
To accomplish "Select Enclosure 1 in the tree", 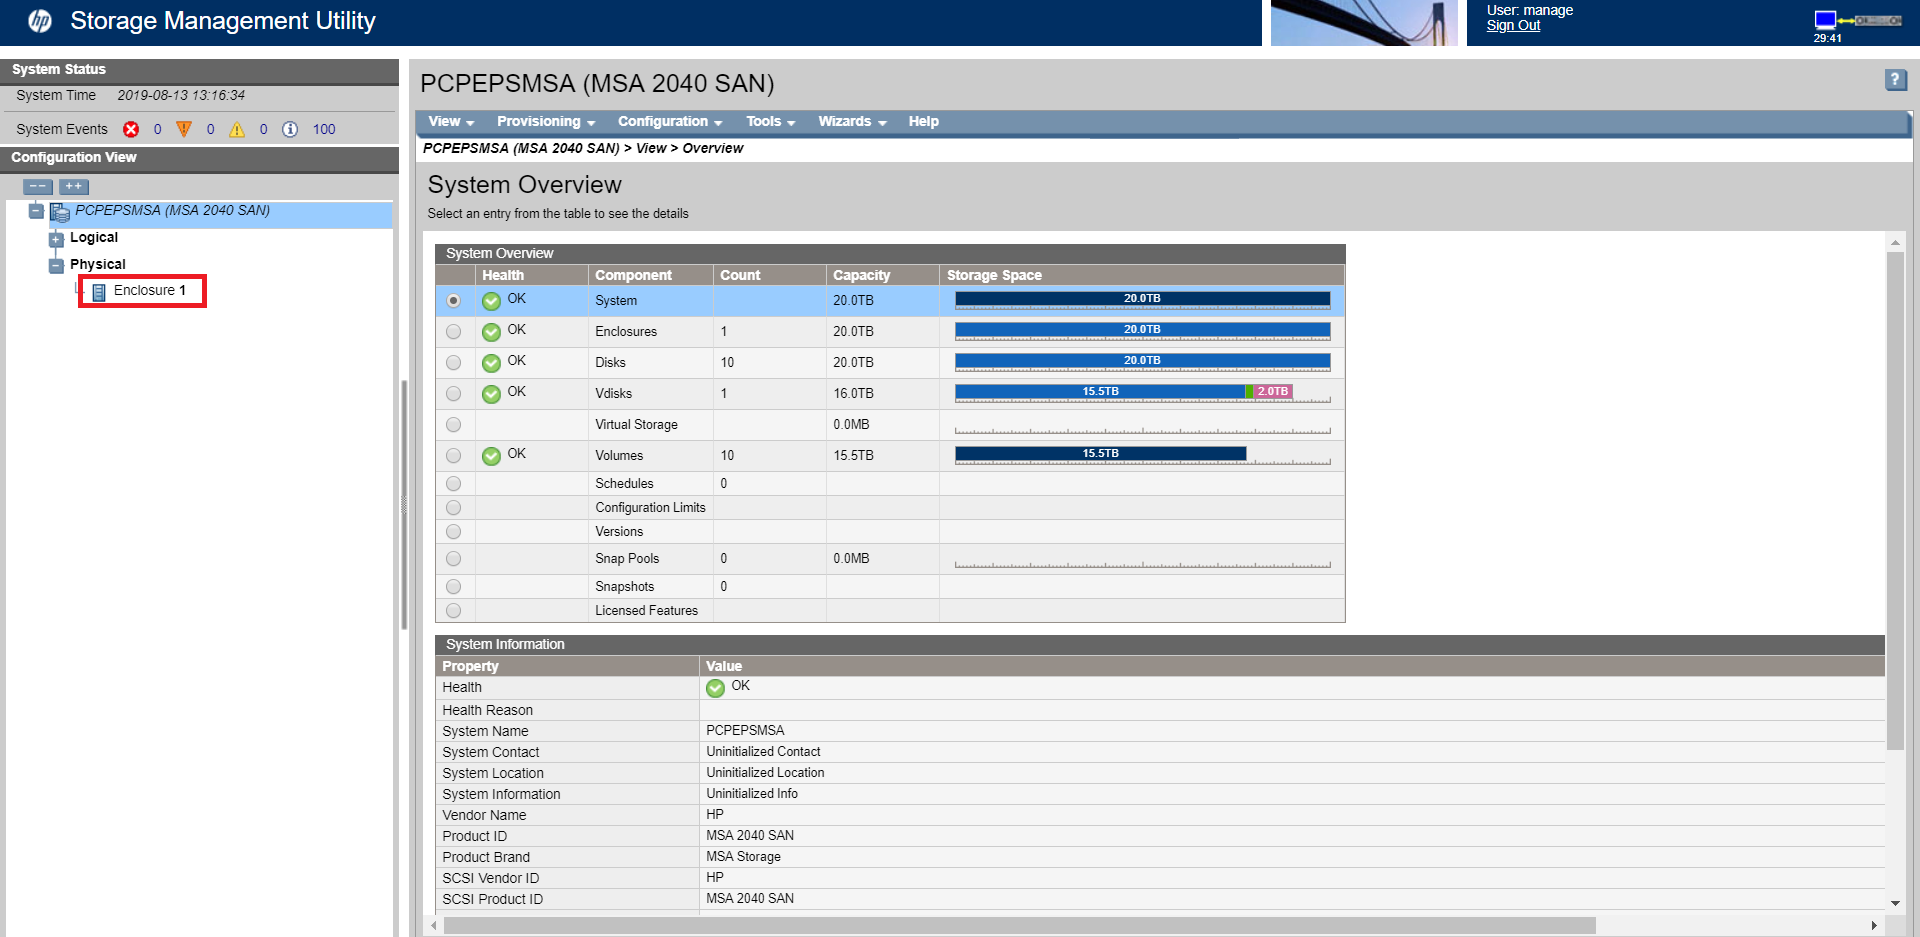I will (150, 290).
